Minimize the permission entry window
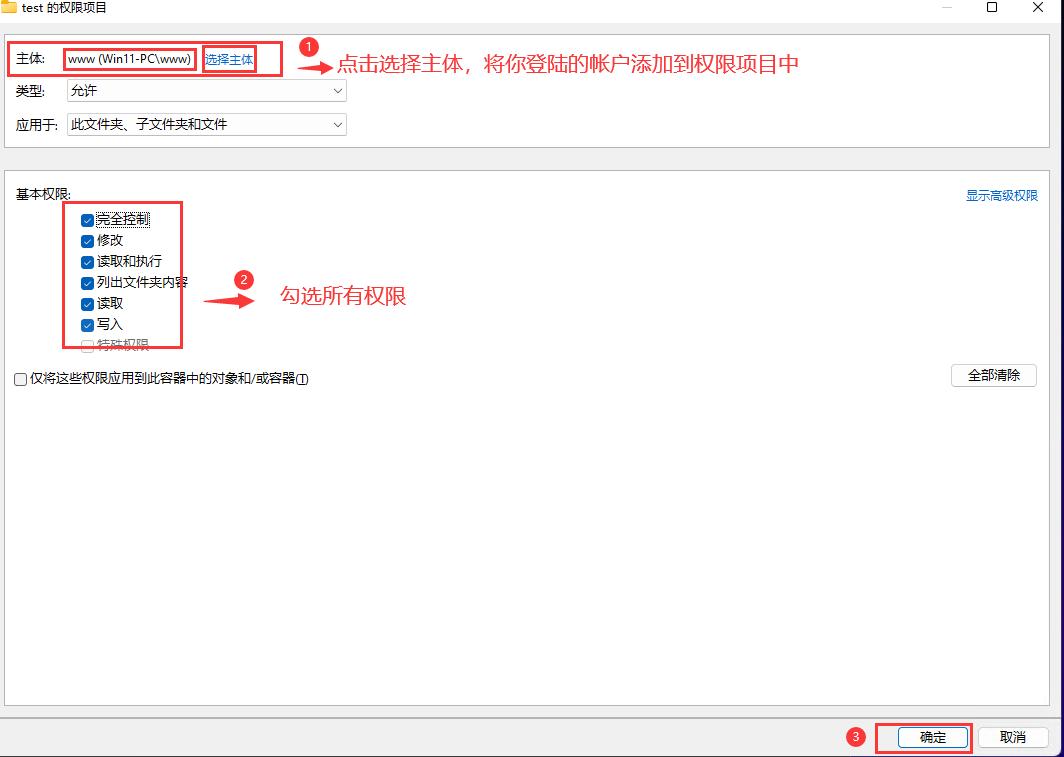 (x=946, y=9)
